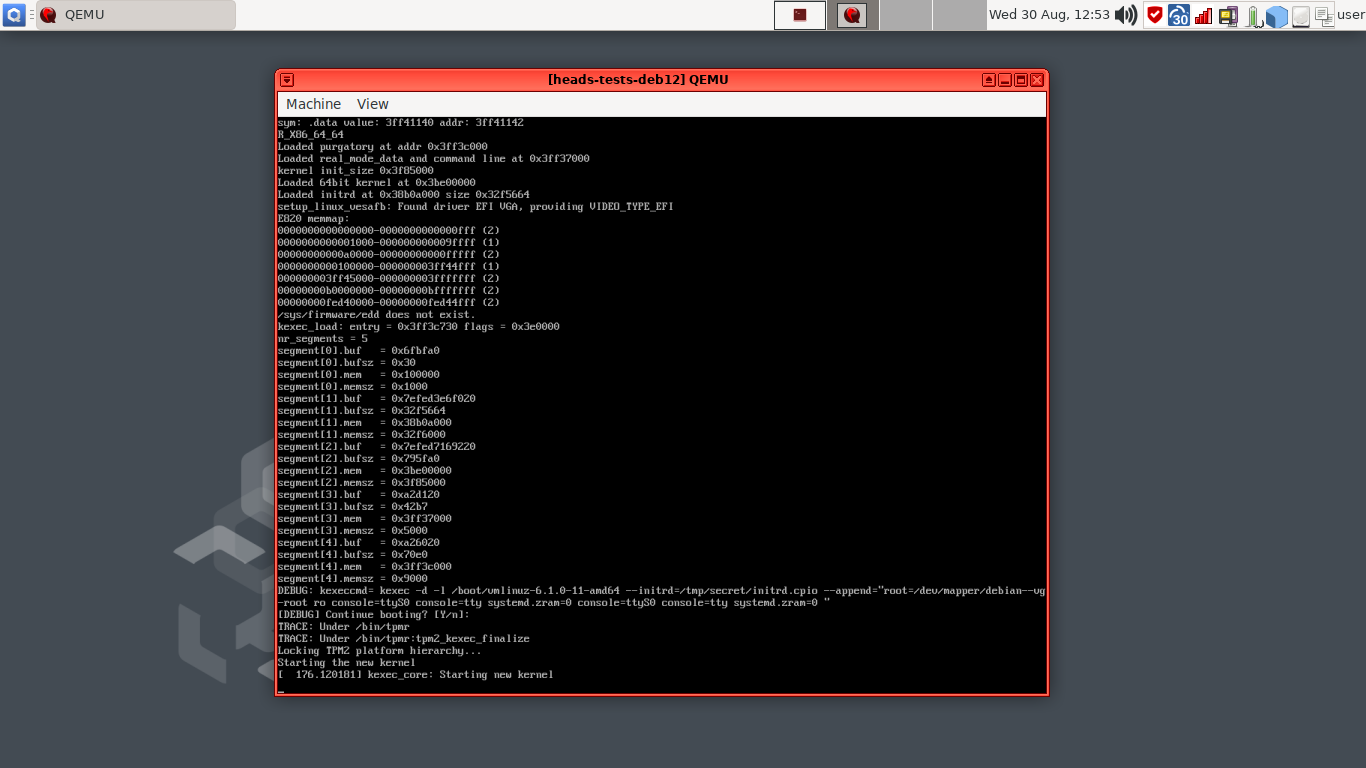
Task: Select the blue cube applet in the tray
Action: (x=1276, y=15)
